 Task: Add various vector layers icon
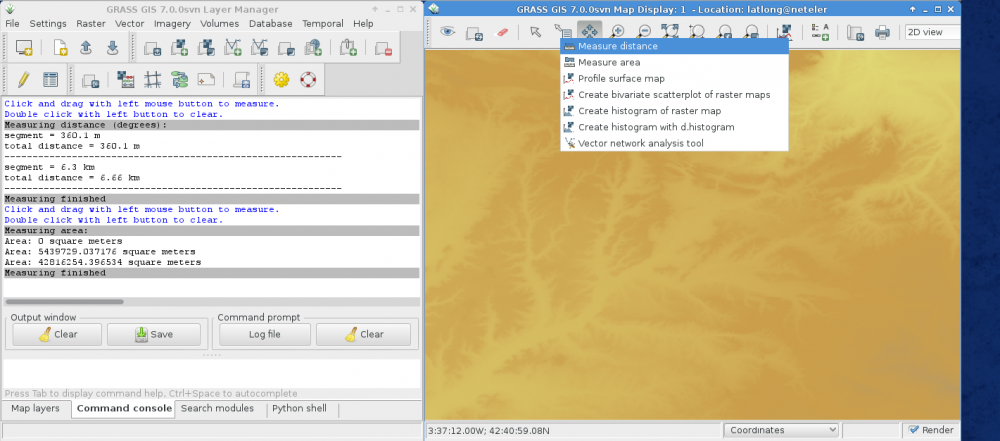(260, 47)
